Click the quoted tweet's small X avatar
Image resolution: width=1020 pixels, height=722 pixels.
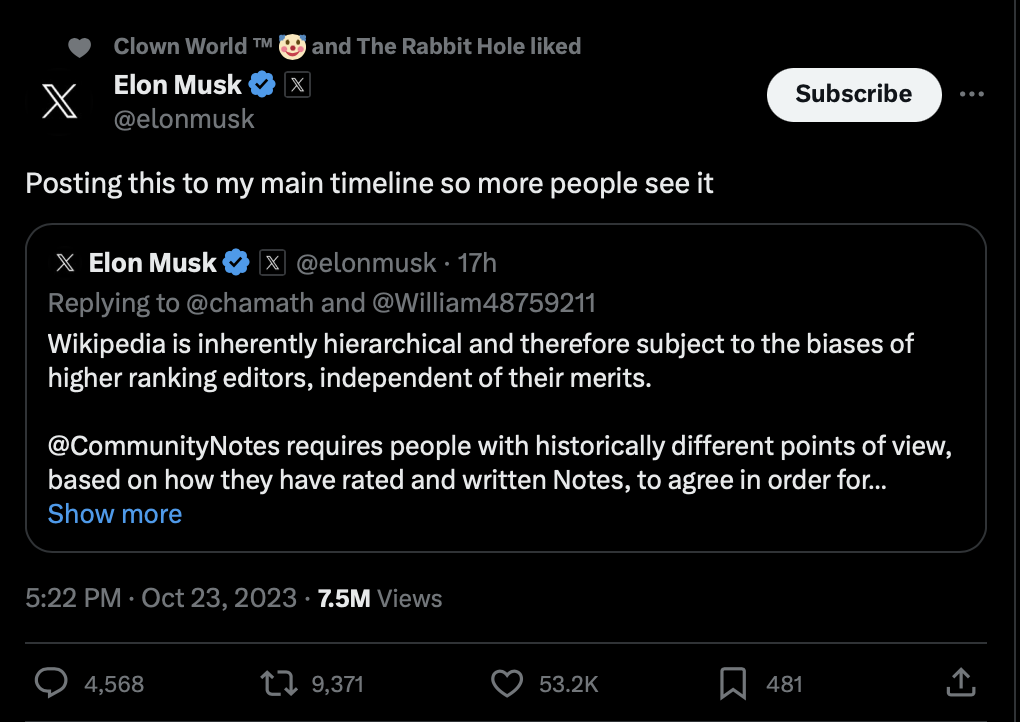(65, 263)
